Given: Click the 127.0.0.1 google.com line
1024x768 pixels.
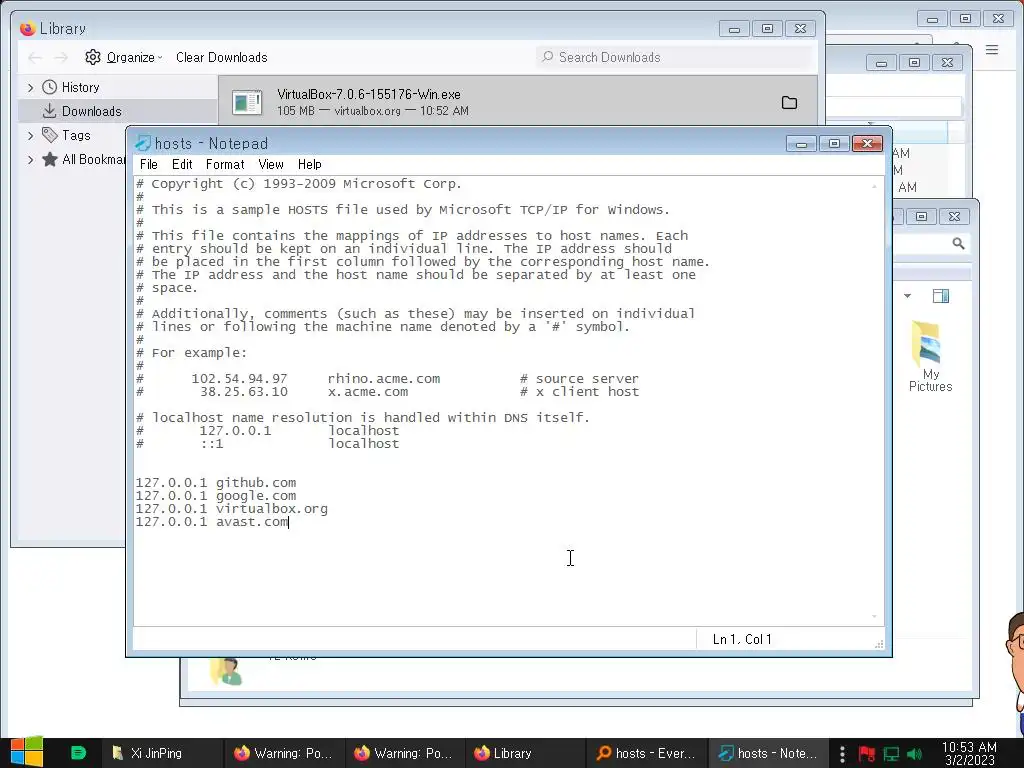Looking at the screenshot, I should click(216, 496).
